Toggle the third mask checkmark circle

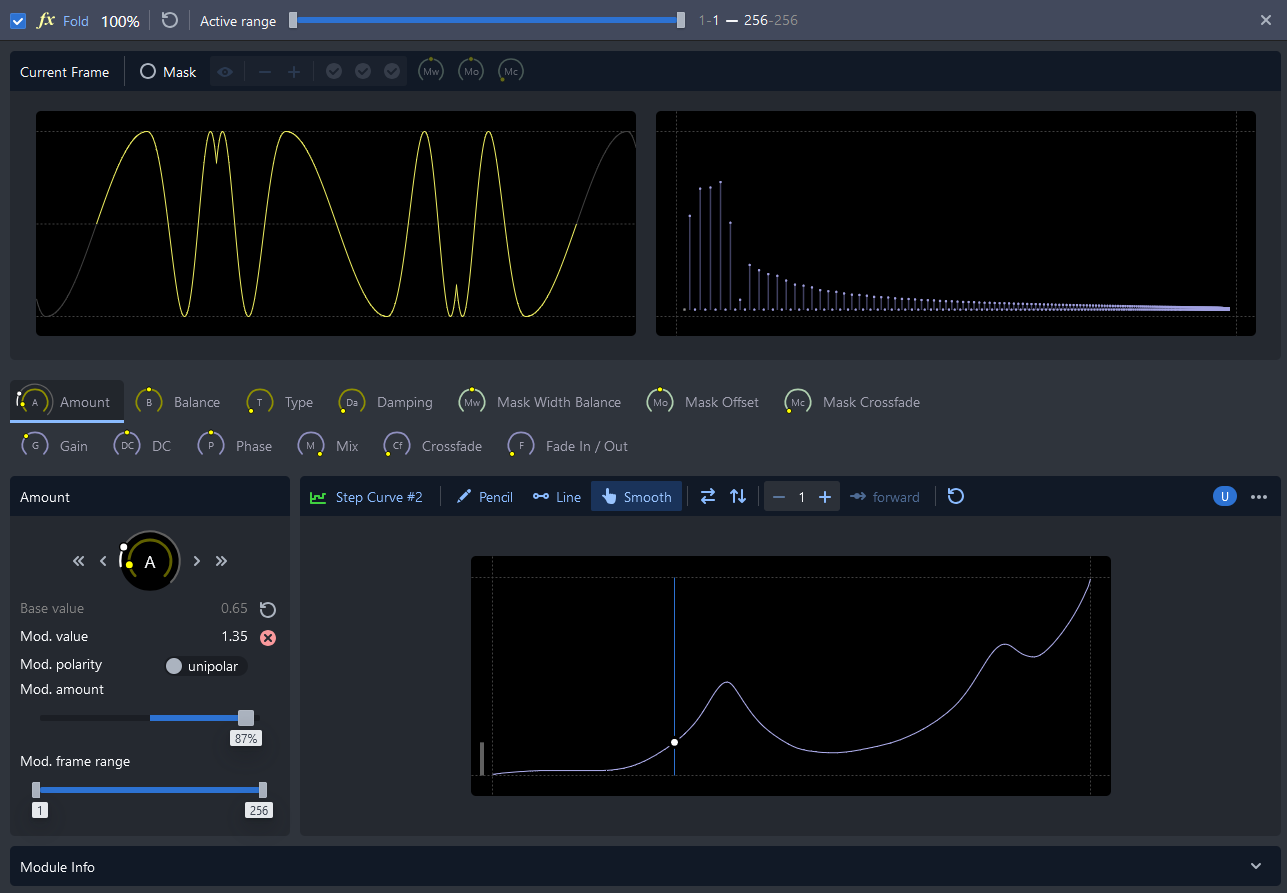tap(392, 71)
